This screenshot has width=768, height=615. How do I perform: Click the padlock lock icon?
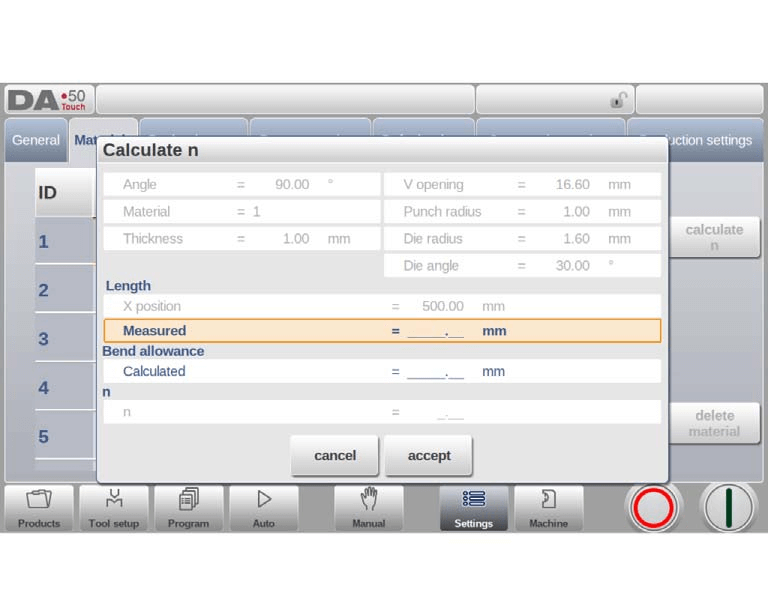[619, 100]
